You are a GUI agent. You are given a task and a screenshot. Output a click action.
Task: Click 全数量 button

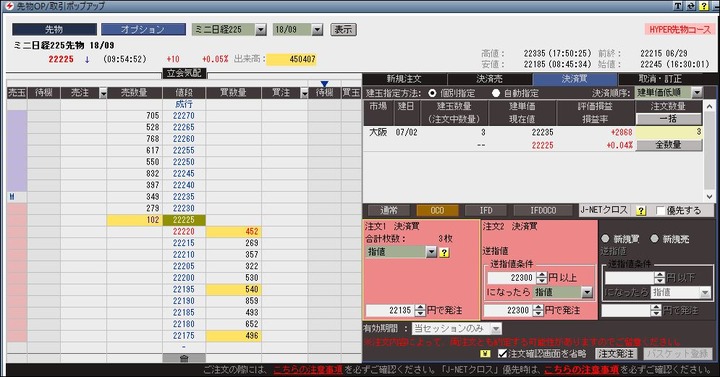click(x=668, y=145)
